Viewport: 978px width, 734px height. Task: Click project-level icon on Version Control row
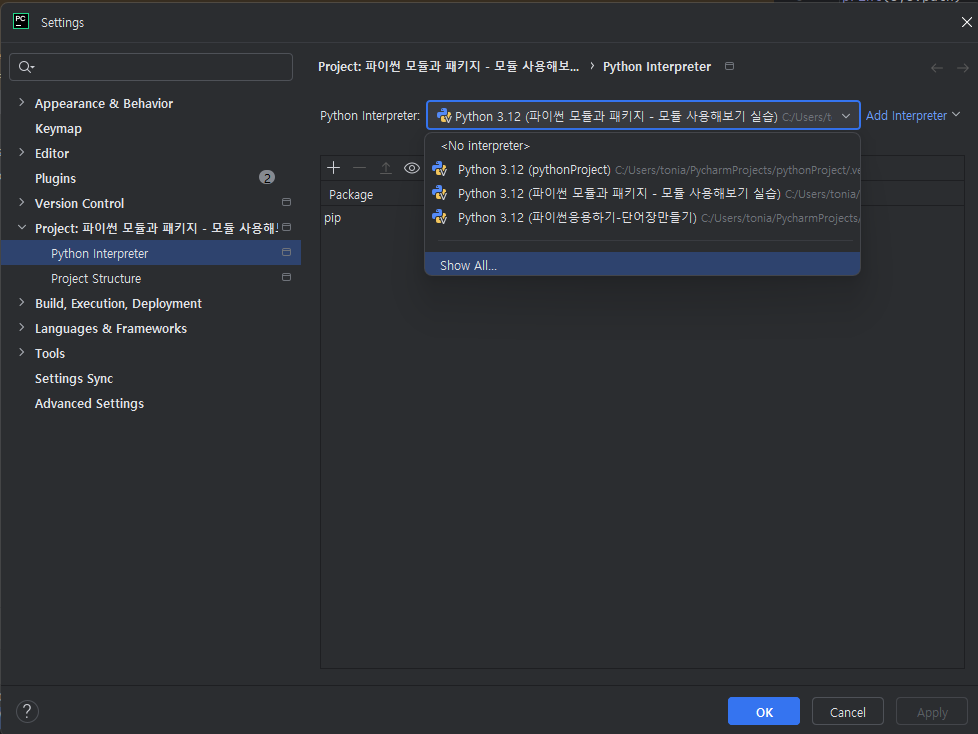286,202
